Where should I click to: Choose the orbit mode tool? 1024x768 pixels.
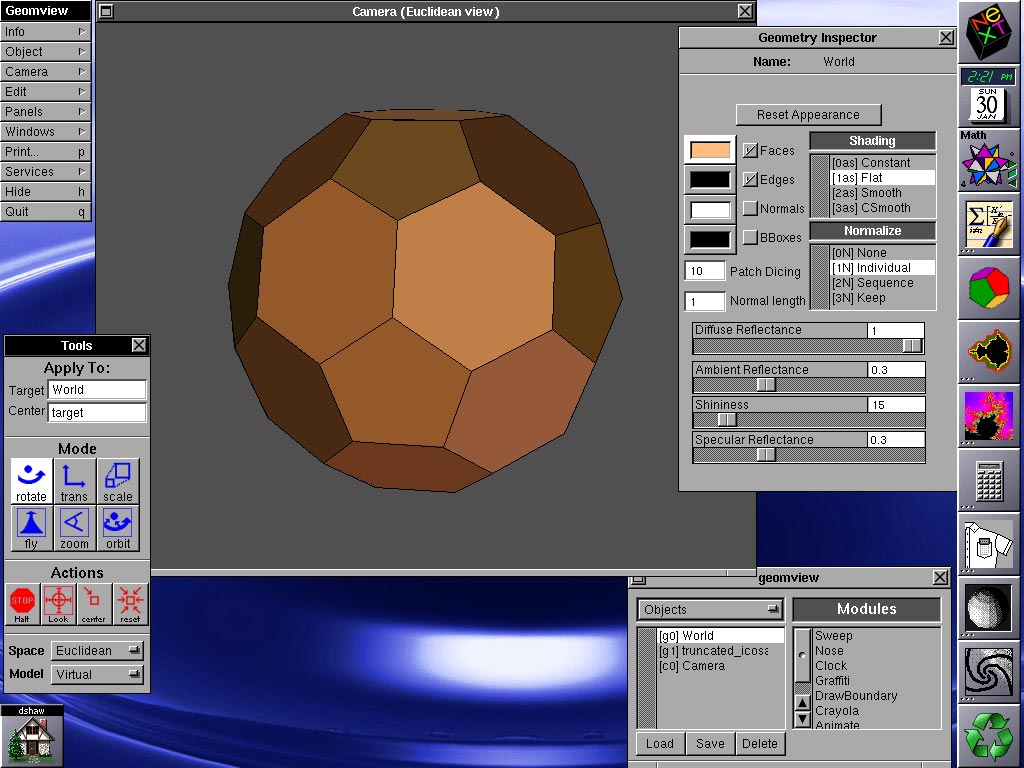pyautogui.click(x=118, y=528)
